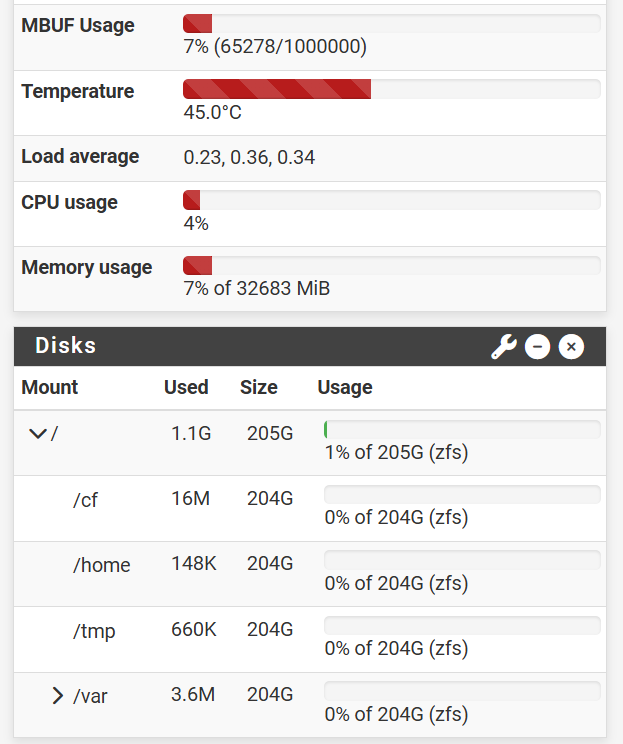Click the Mount column header
The width and height of the screenshot is (623, 744).
50,387
